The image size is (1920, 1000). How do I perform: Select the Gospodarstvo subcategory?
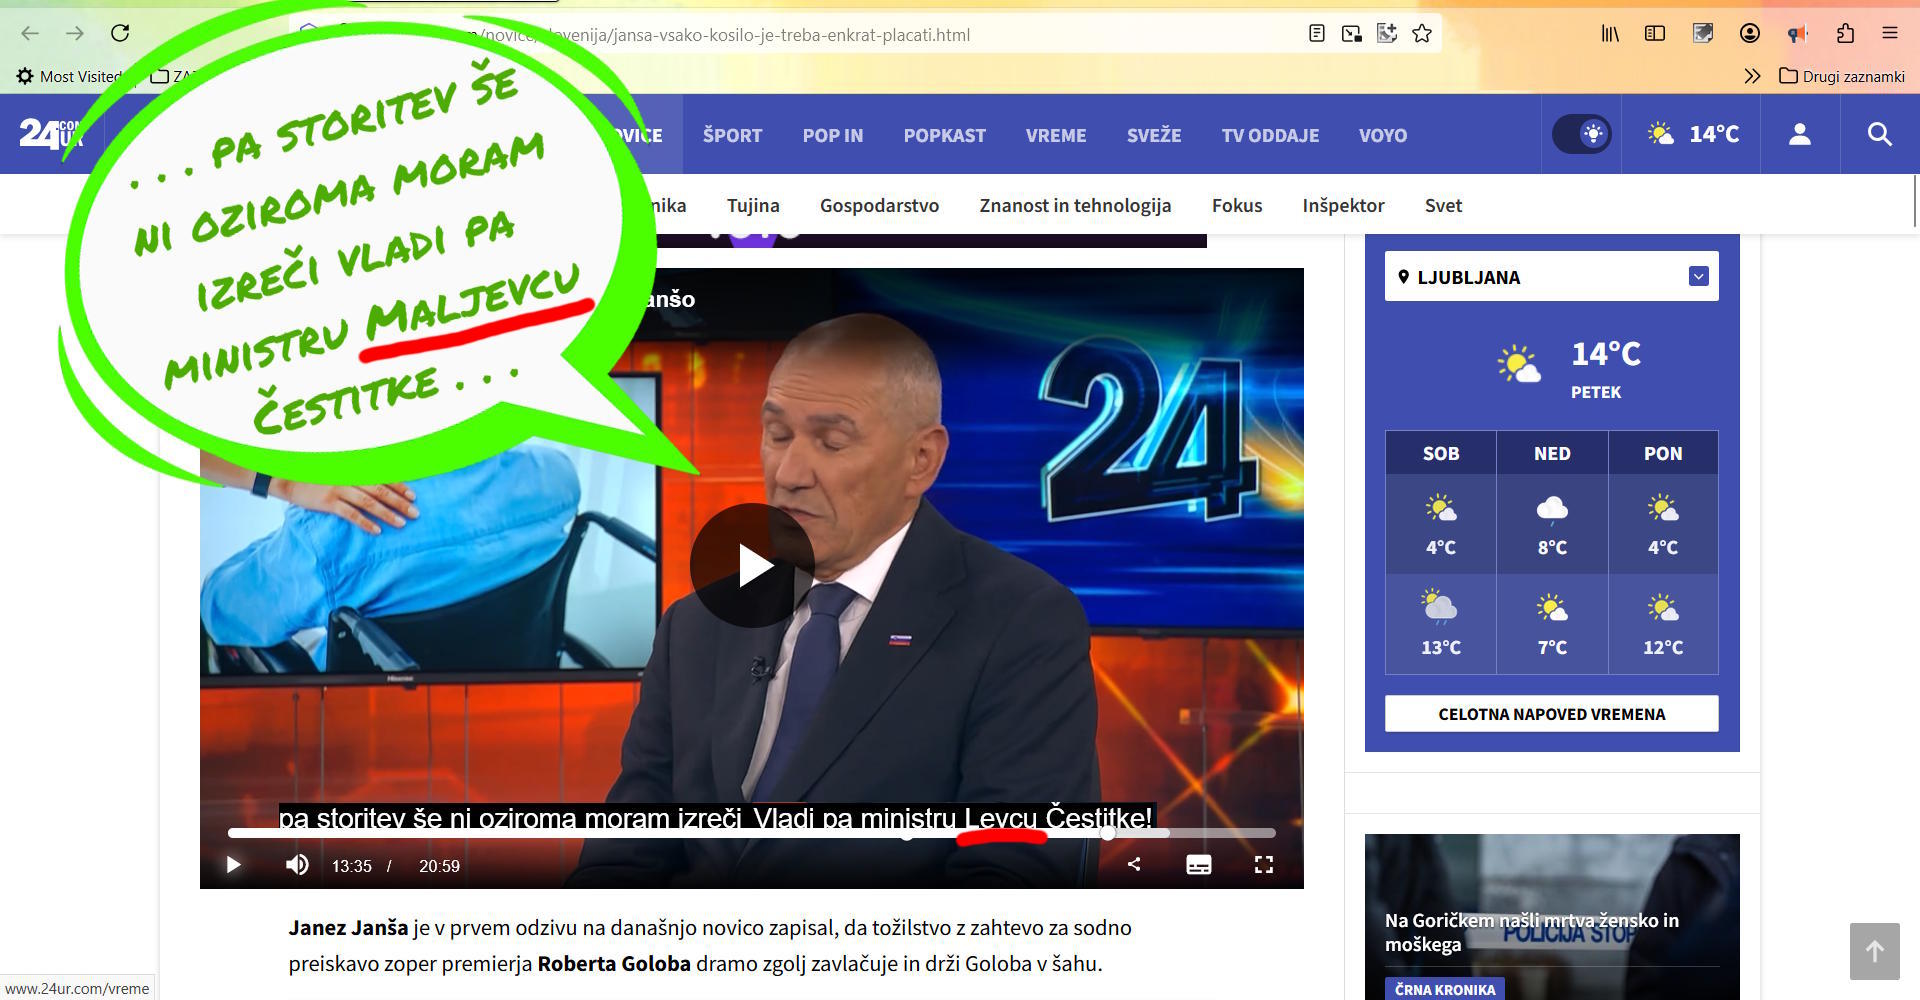coord(879,206)
